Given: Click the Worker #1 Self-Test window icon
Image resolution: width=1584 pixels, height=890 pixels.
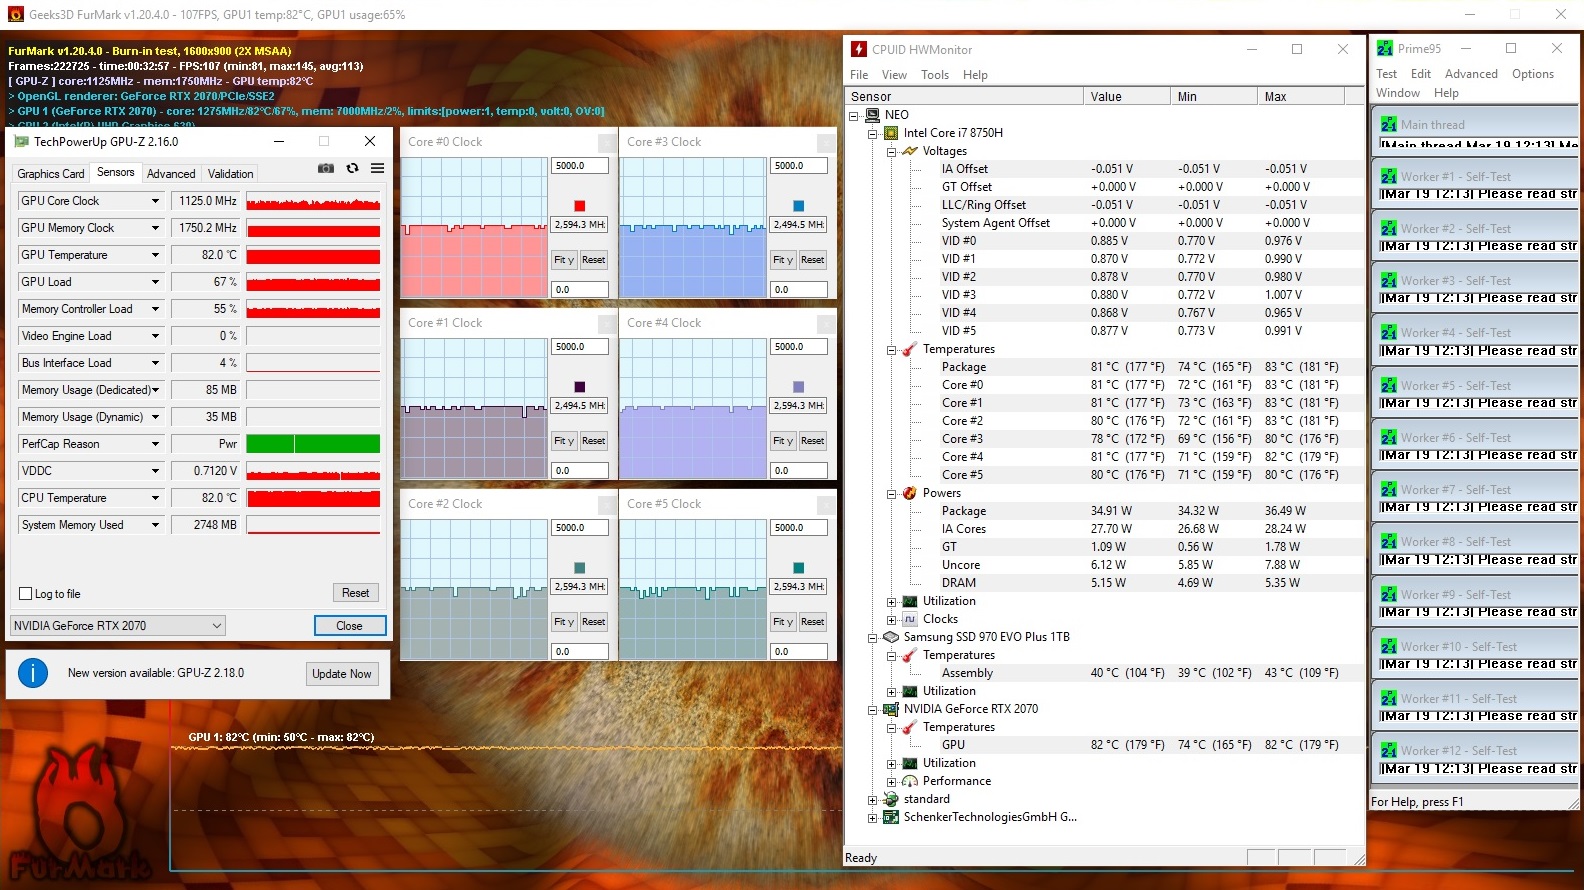Looking at the screenshot, I should [x=1389, y=176].
